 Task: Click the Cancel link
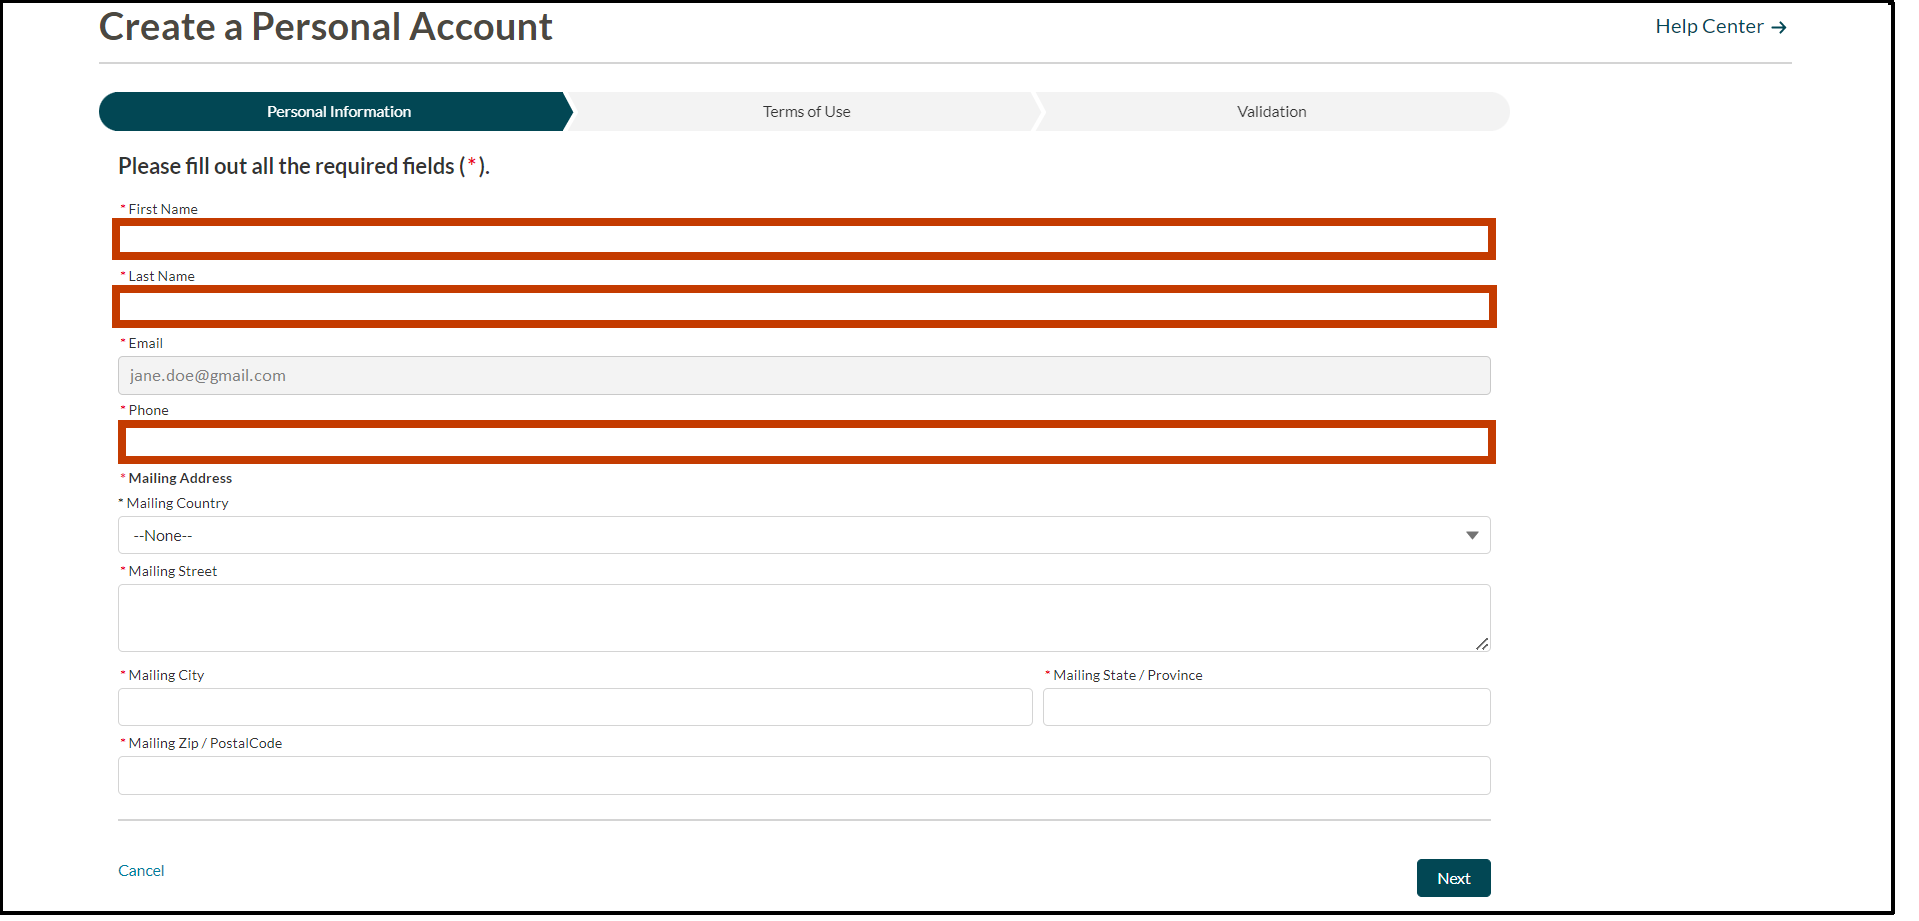pos(140,870)
